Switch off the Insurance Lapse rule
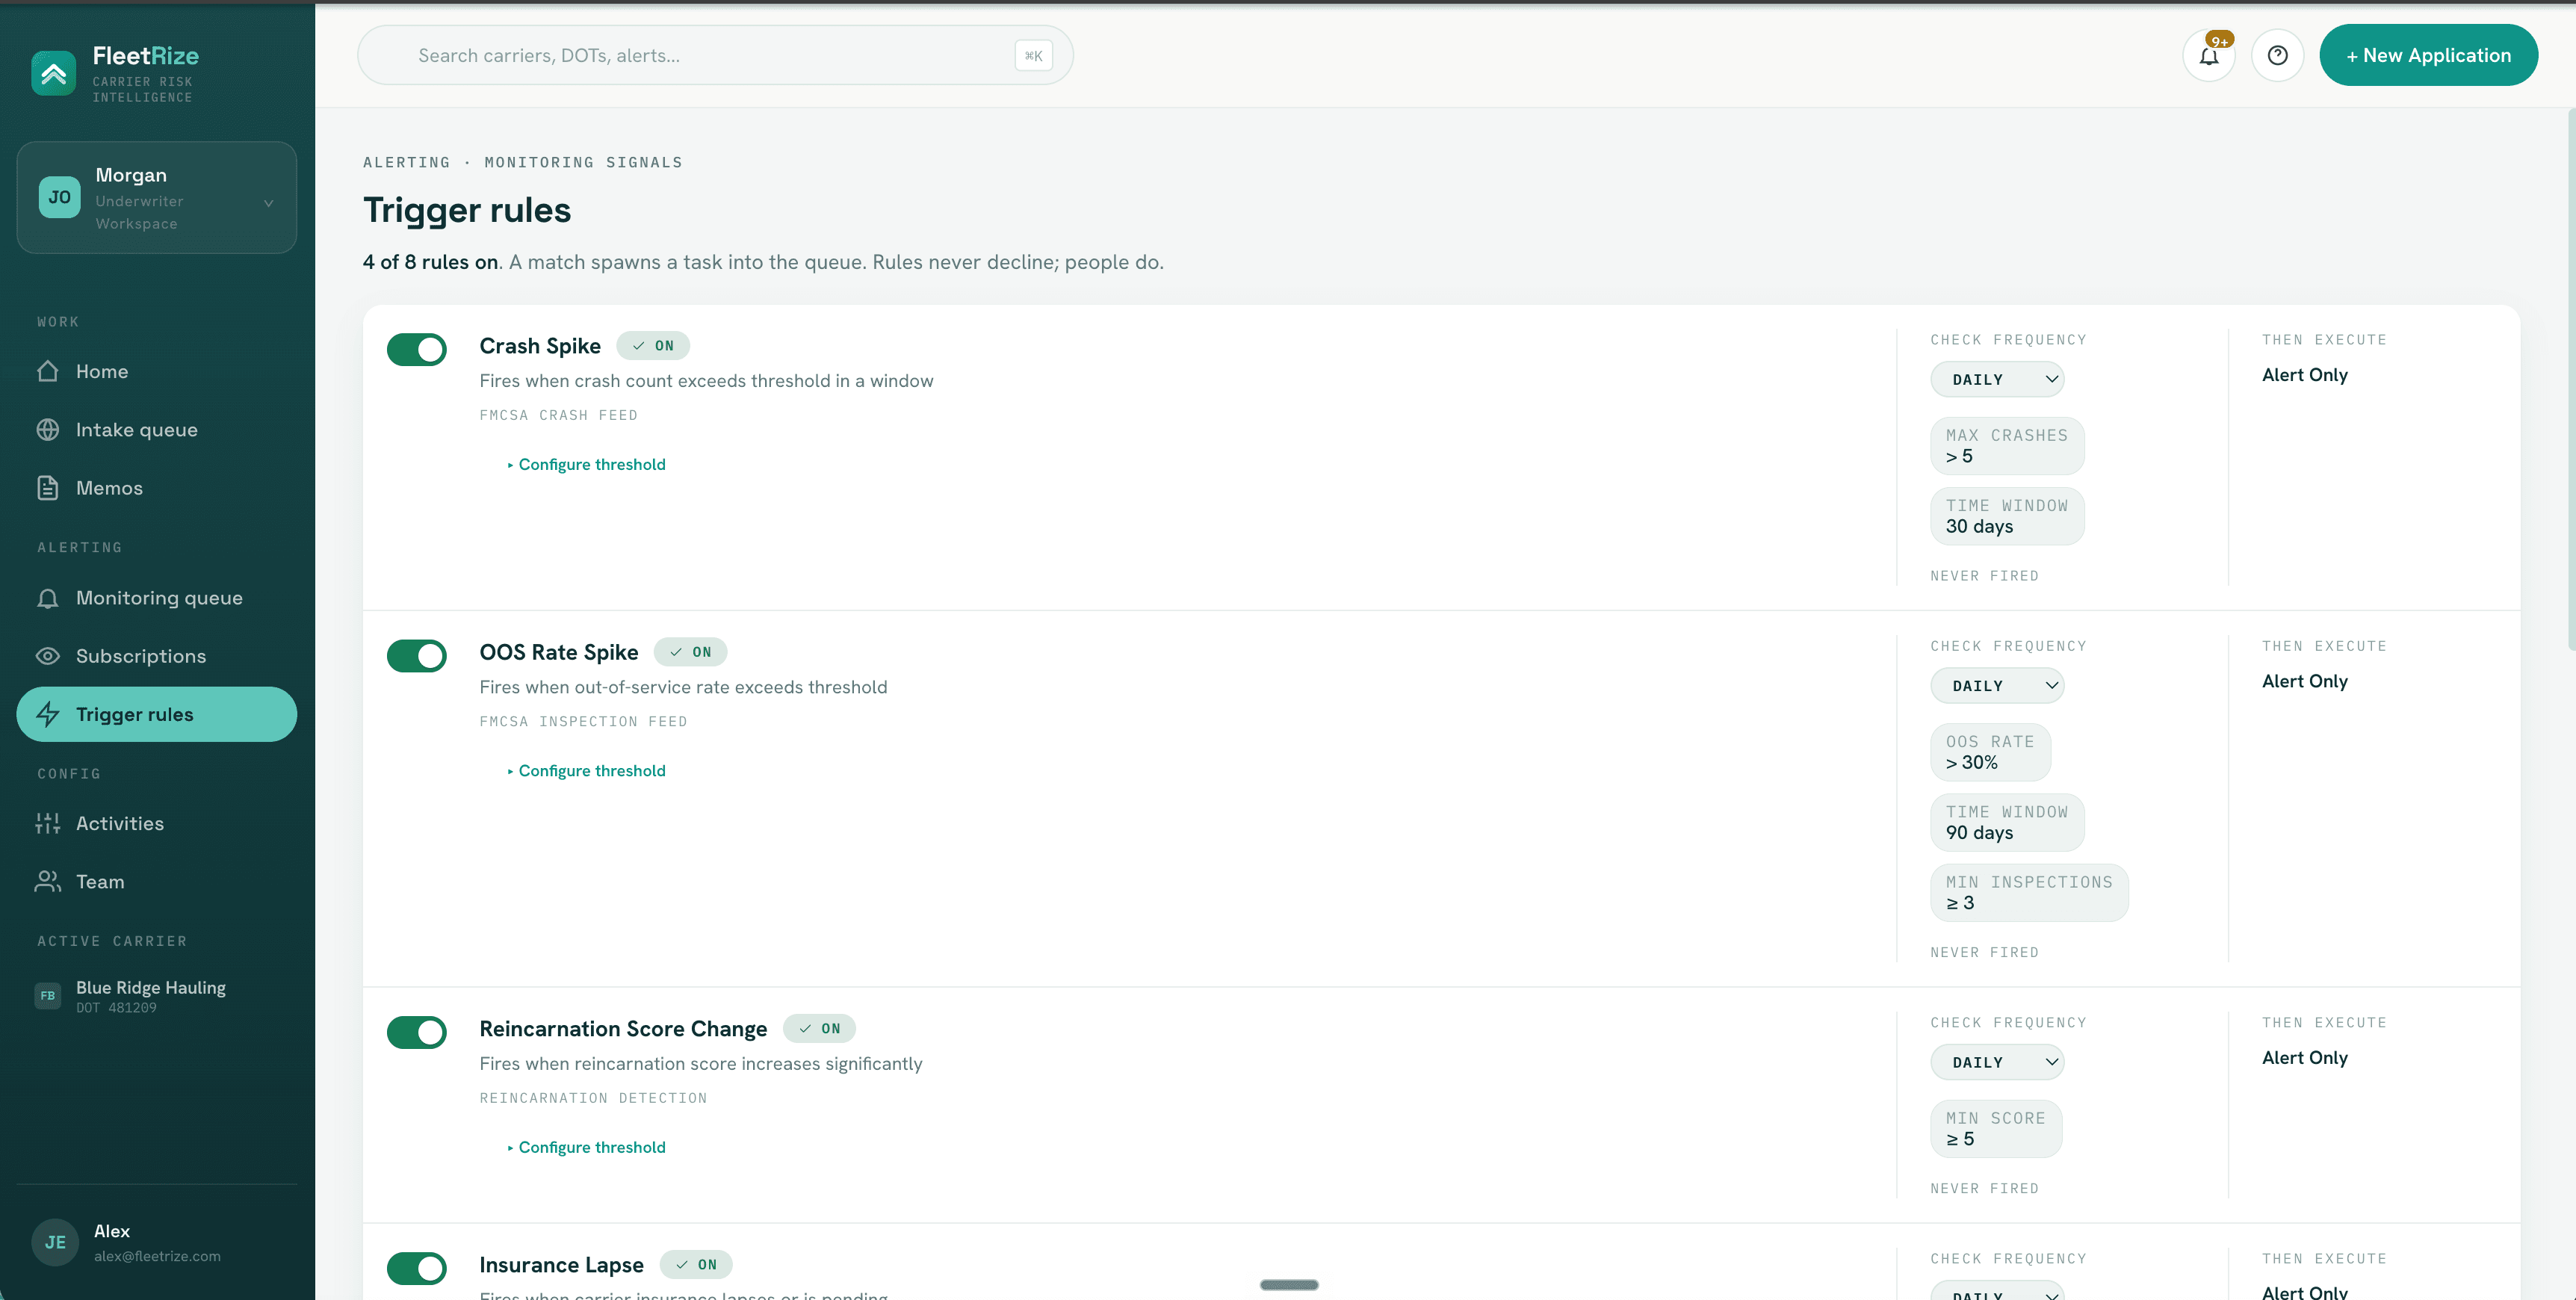The width and height of the screenshot is (2576, 1300). pyautogui.click(x=417, y=1269)
